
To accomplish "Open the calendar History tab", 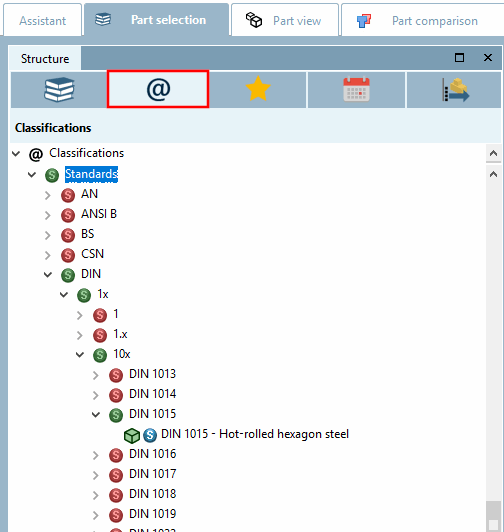I will [356, 90].
